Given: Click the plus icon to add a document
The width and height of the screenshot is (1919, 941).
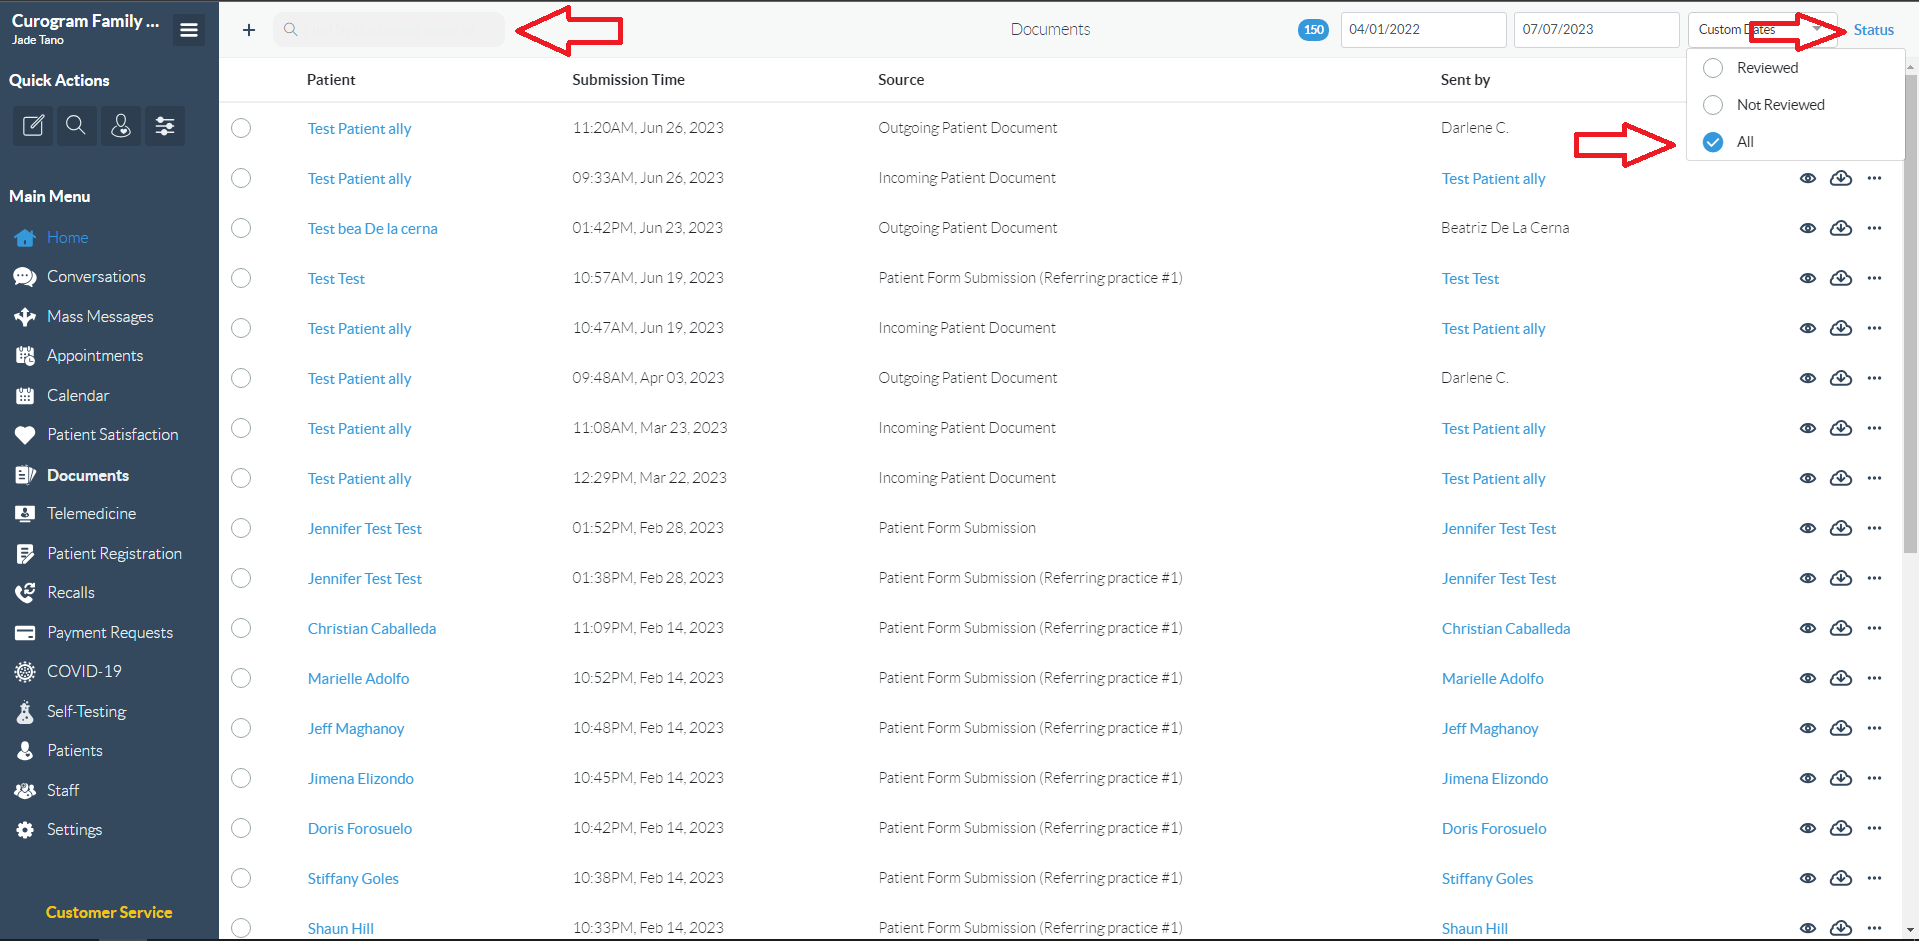Looking at the screenshot, I should [247, 29].
